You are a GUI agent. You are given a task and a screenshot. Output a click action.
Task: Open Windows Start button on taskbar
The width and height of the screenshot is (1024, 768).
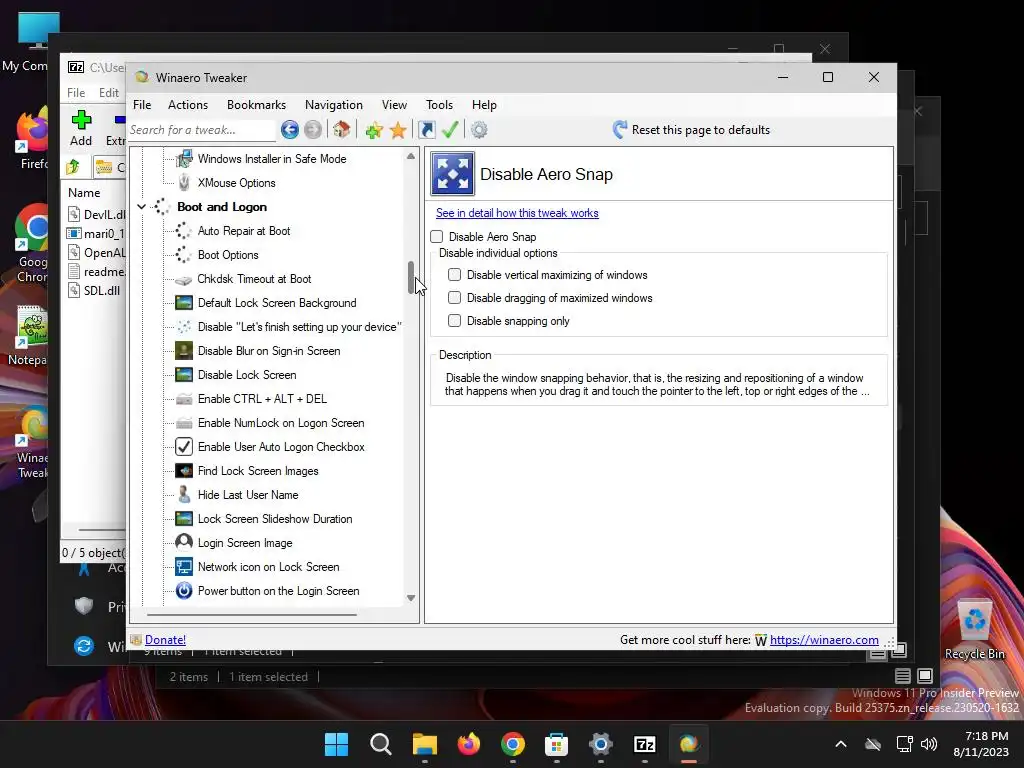click(336, 744)
